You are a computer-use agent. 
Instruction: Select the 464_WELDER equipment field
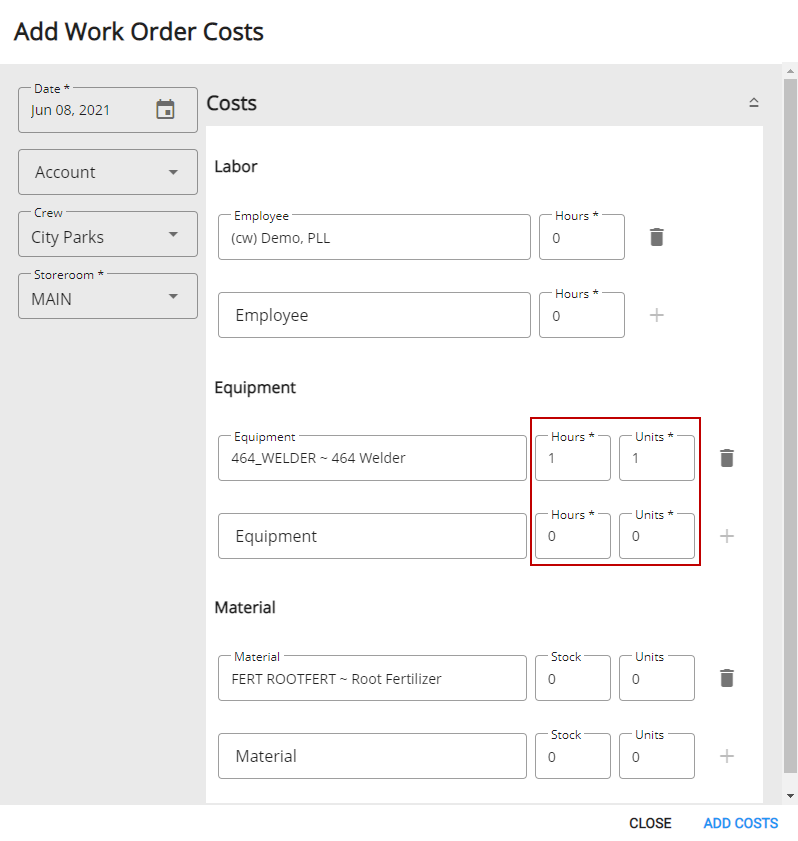click(372, 458)
